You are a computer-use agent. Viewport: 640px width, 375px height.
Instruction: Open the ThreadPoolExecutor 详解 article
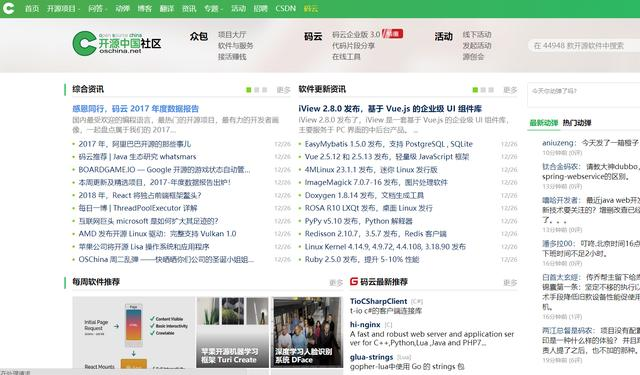coord(138,208)
